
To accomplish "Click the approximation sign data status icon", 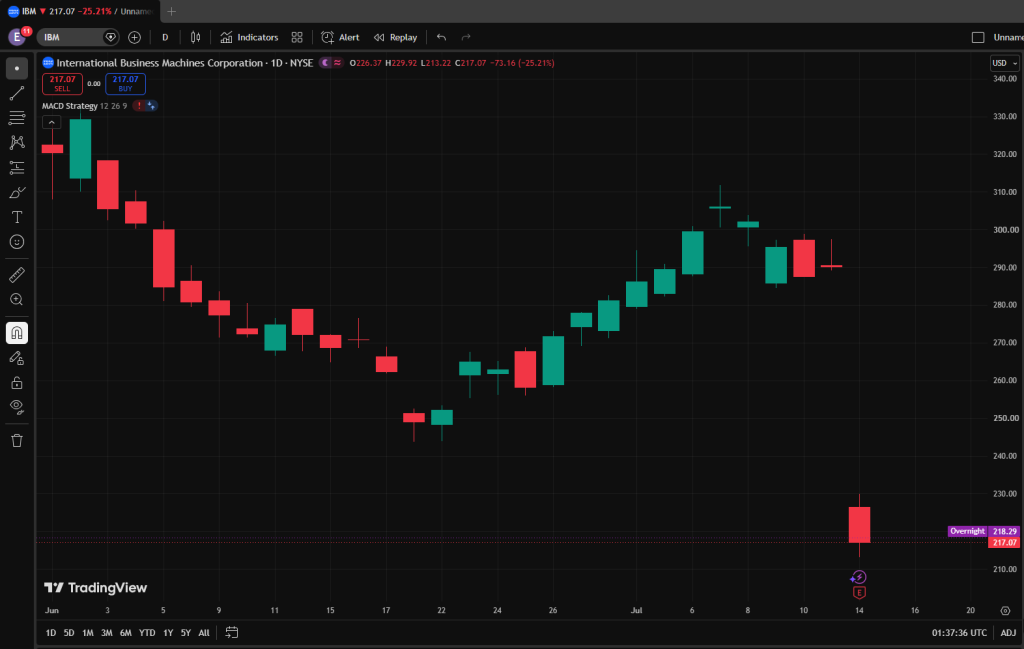I will 338,63.
